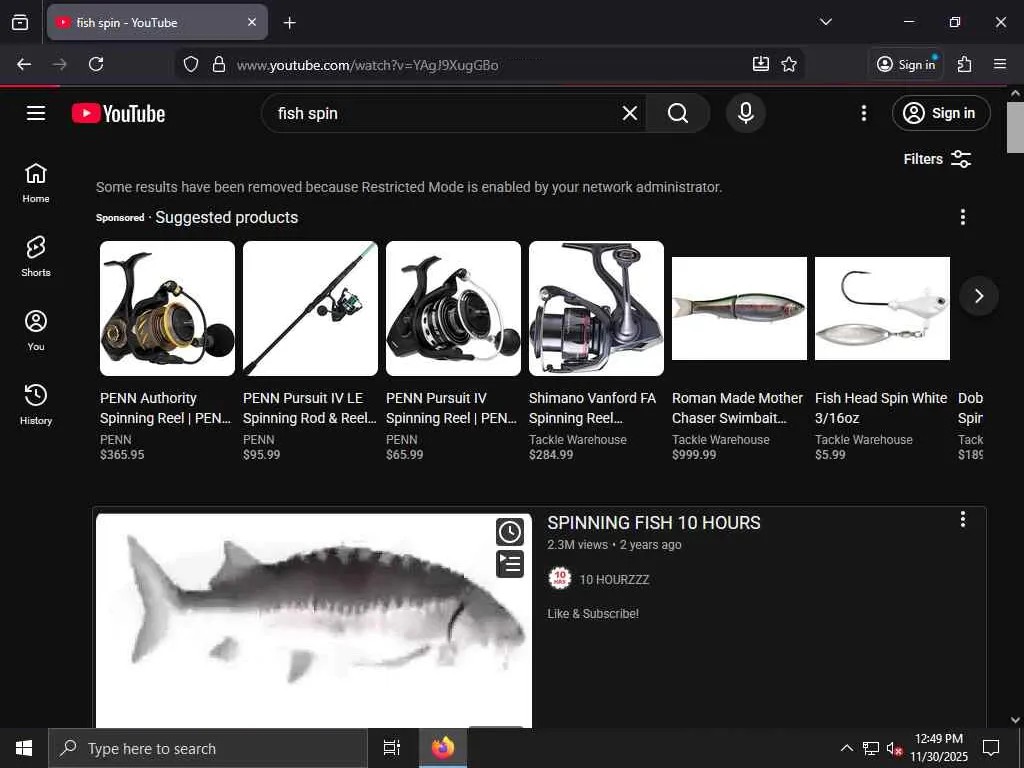Screen dimensions: 1024x768
Task: Open the Roman Made Mother Chaser Swimbait image
Action: pyautogui.click(x=739, y=308)
